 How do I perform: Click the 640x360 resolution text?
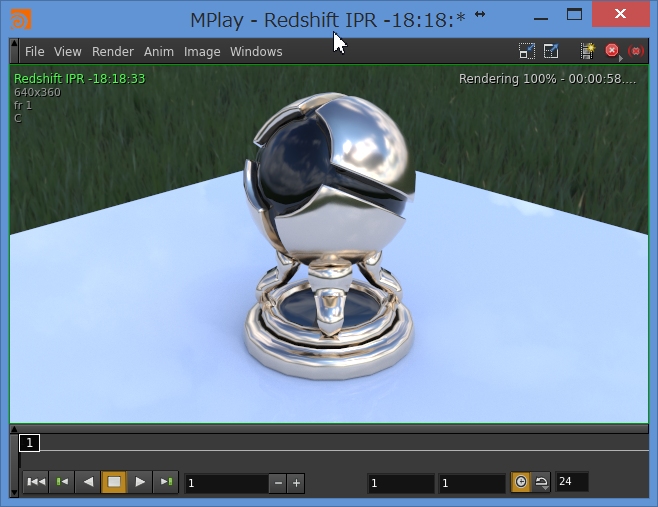(37, 92)
